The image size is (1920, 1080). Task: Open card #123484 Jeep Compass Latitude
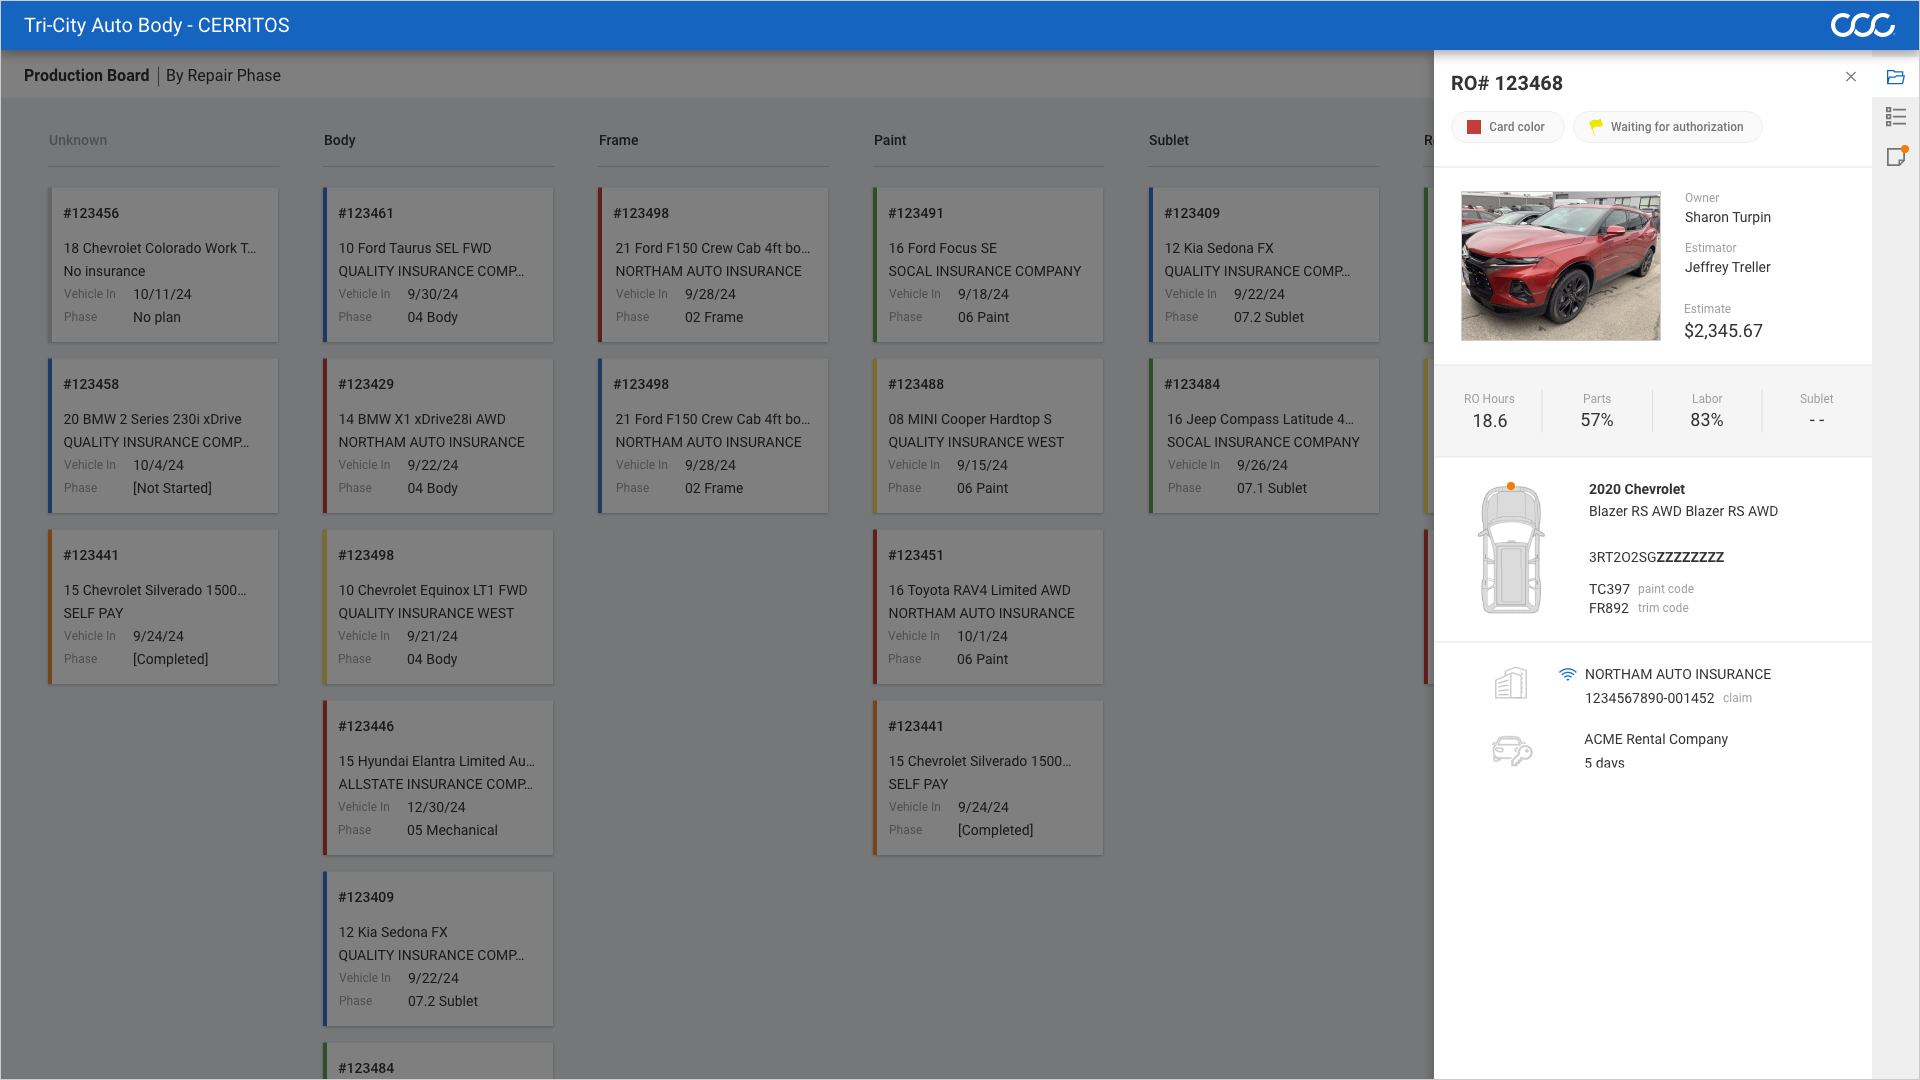(1264, 436)
